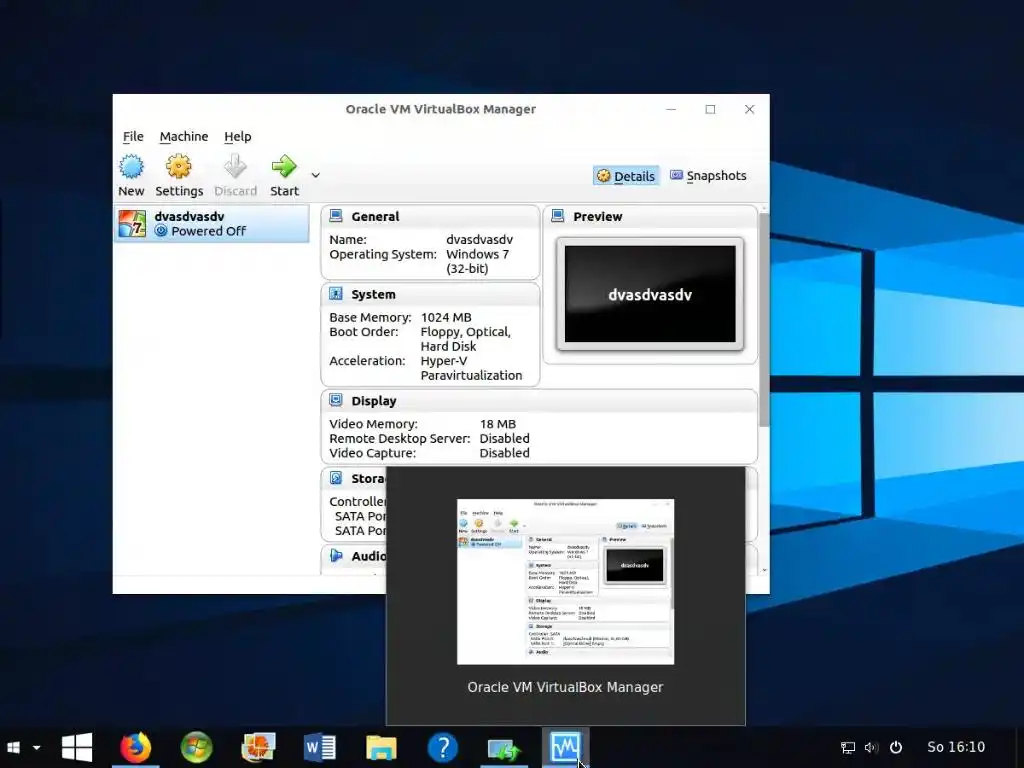Click the Storage section icon
The height and width of the screenshot is (768, 1024).
tap(336, 477)
